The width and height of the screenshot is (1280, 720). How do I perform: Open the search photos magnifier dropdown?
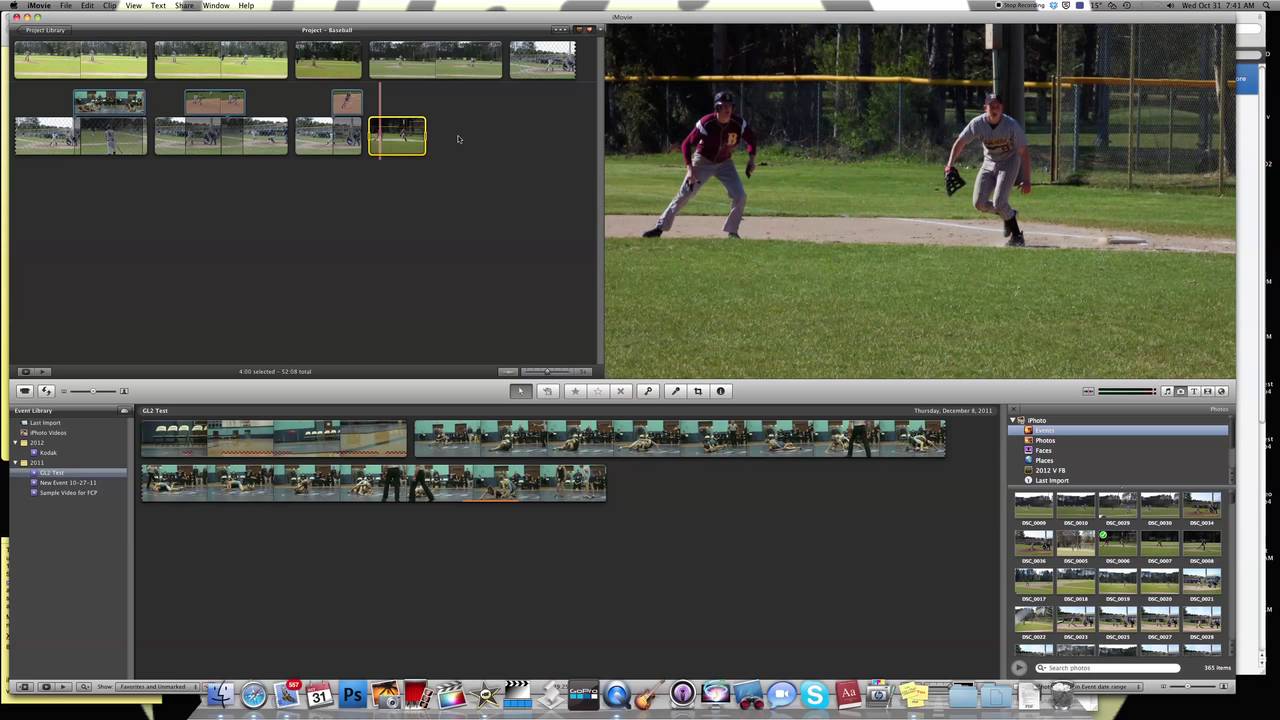(x=1042, y=668)
